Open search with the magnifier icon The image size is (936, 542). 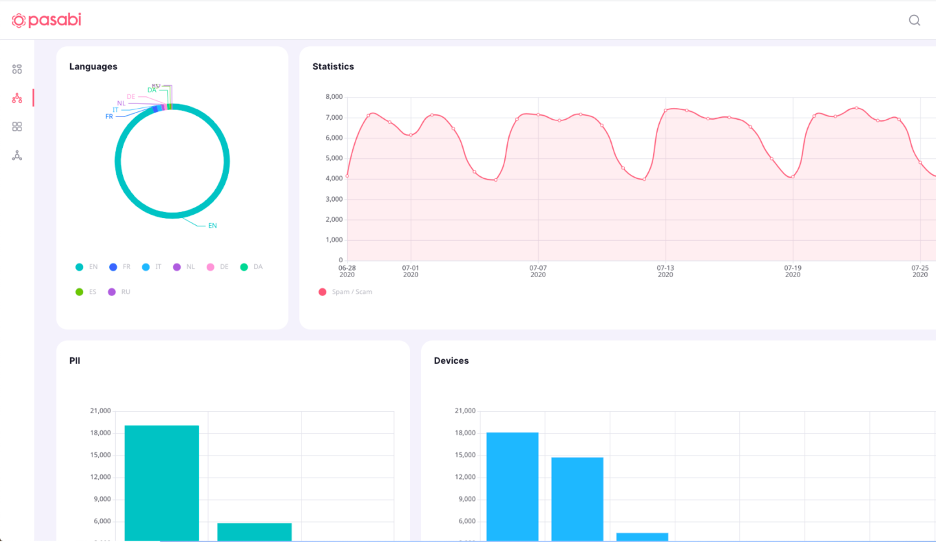point(914,20)
